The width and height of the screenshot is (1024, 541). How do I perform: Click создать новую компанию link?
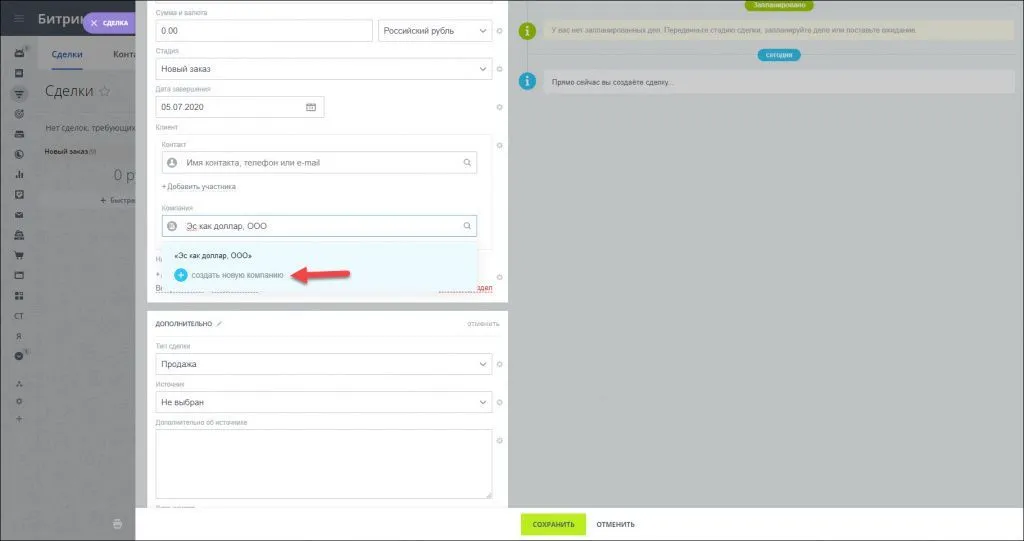click(236, 275)
